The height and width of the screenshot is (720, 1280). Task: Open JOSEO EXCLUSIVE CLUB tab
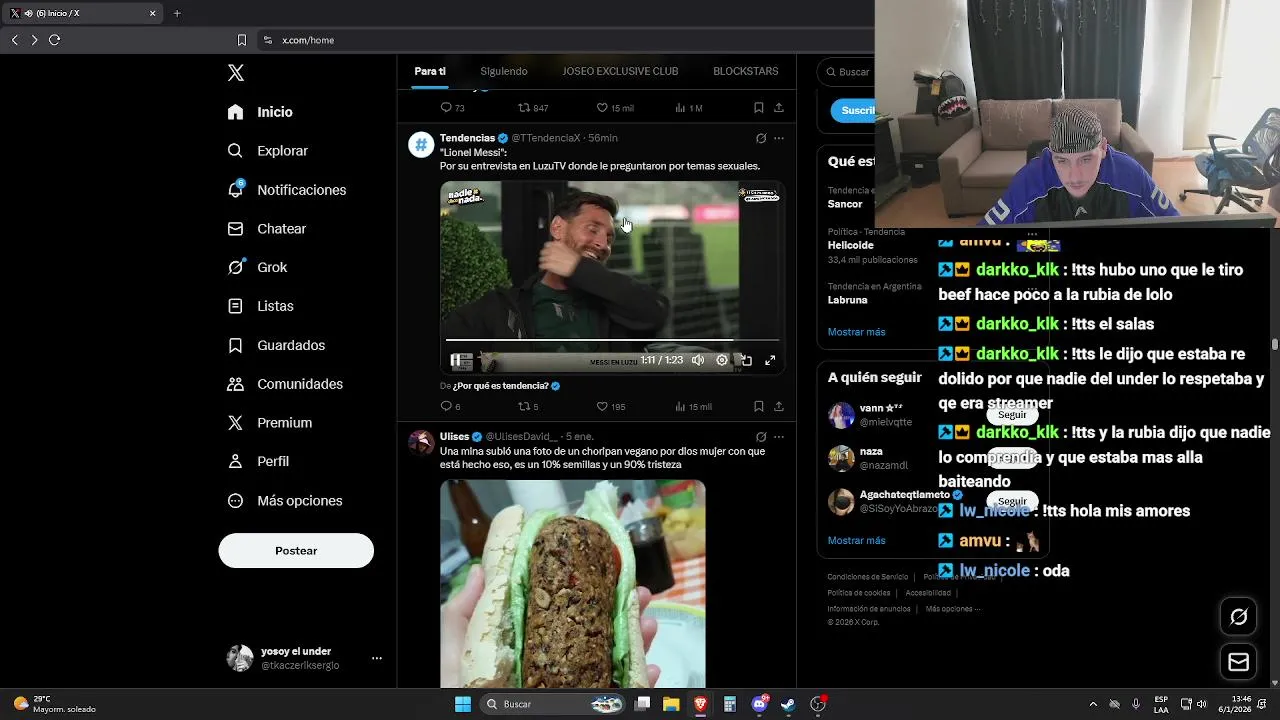click(620, 71)
